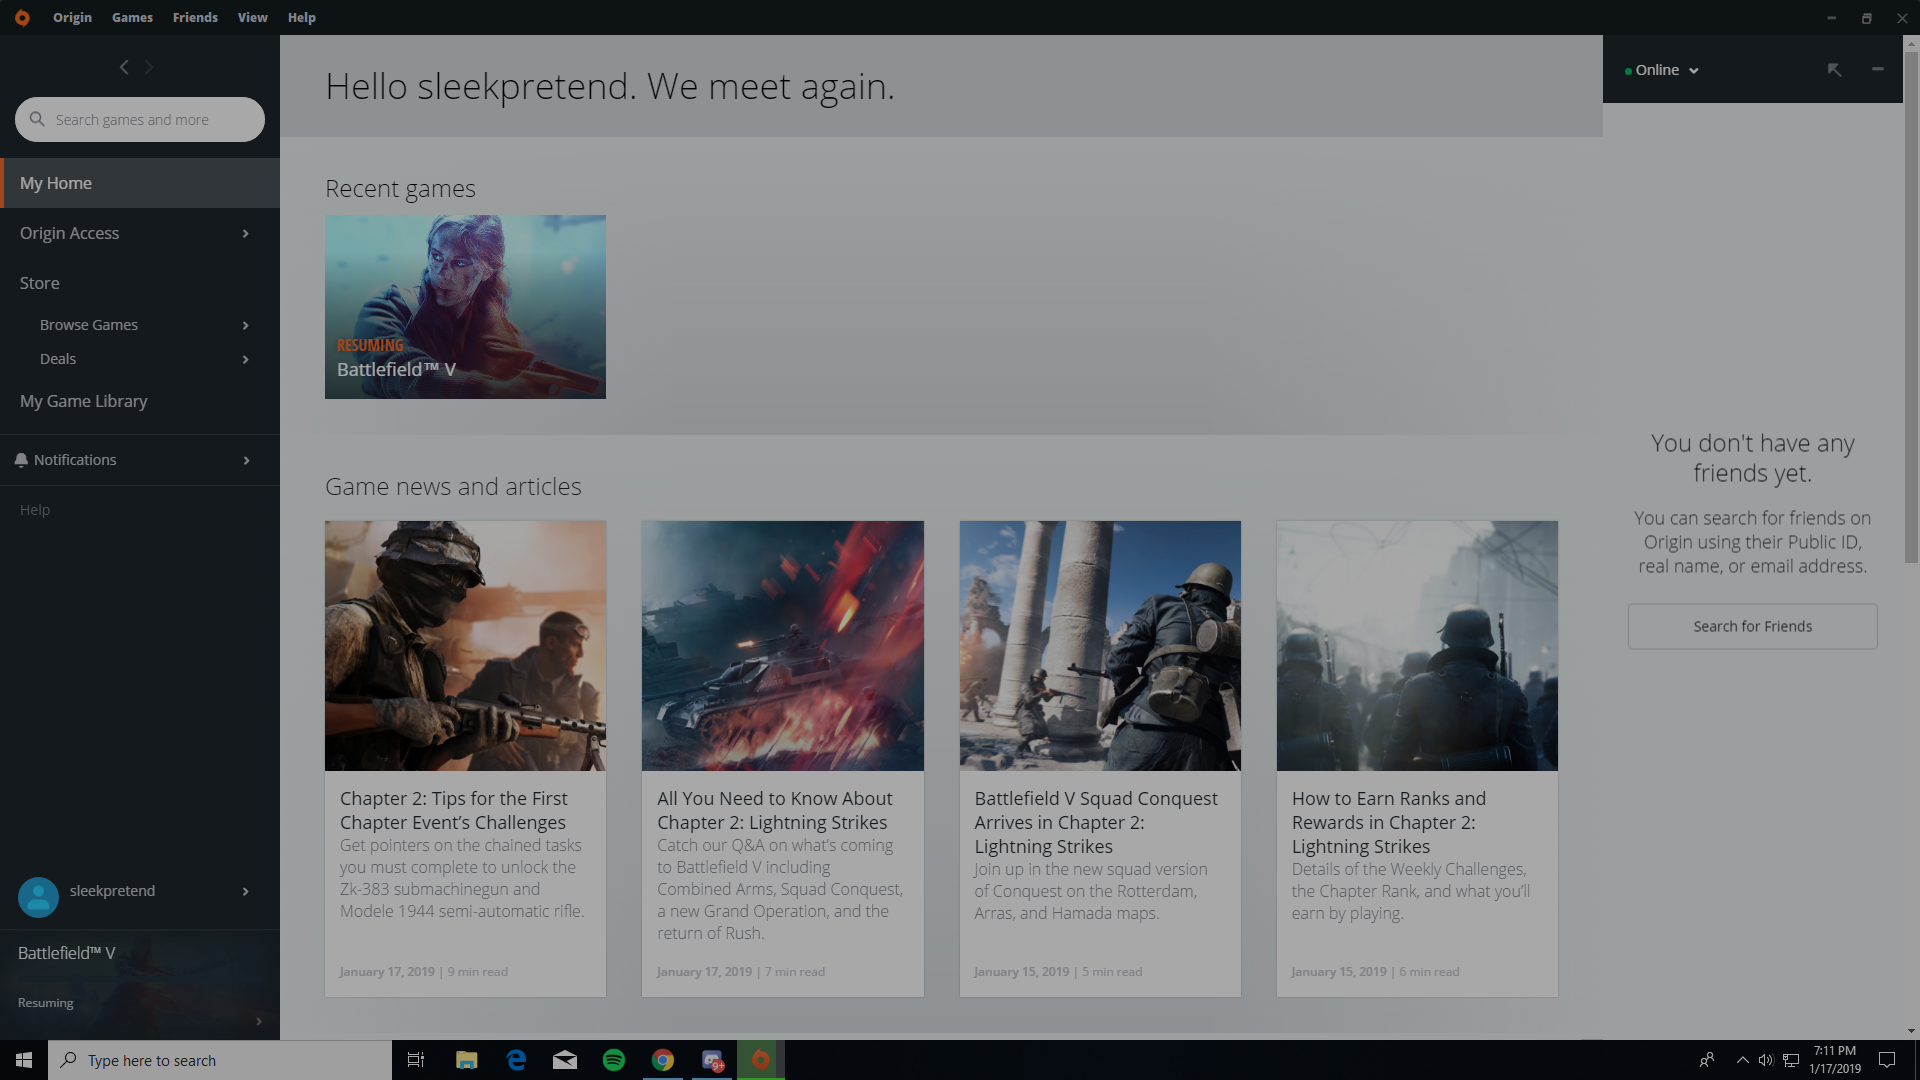The image size is (1920, 1080).
Task: Switch to Google Chrome in taskbar
Action: (663, 1060)
